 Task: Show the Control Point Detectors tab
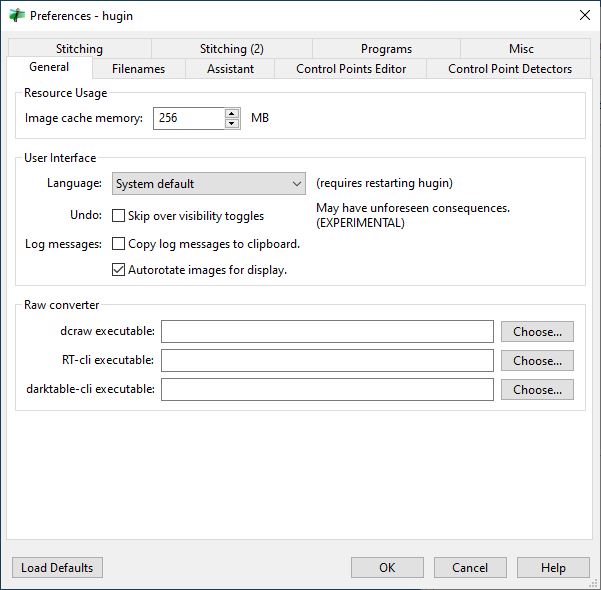[x=509, y=69]
